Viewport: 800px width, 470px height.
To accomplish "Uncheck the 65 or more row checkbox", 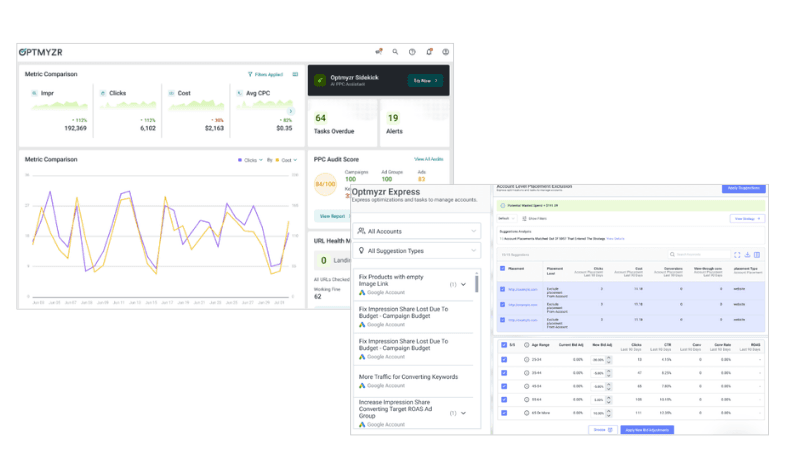I will [504, 412].
